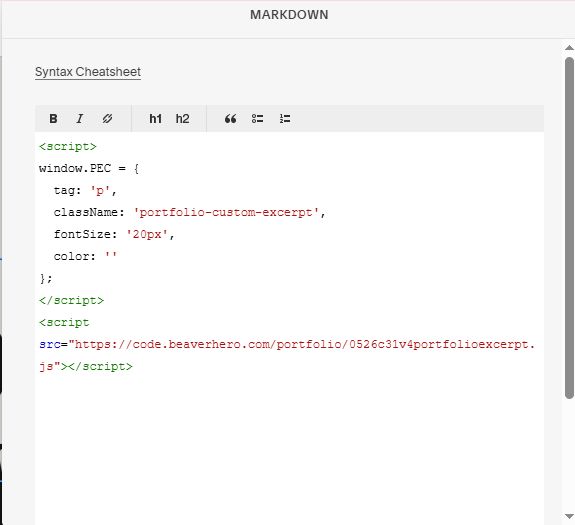Image resolution: width=575 pixels, height=525 pixels.
Task: Click the window.PEC declaration line
Action: 89,169
